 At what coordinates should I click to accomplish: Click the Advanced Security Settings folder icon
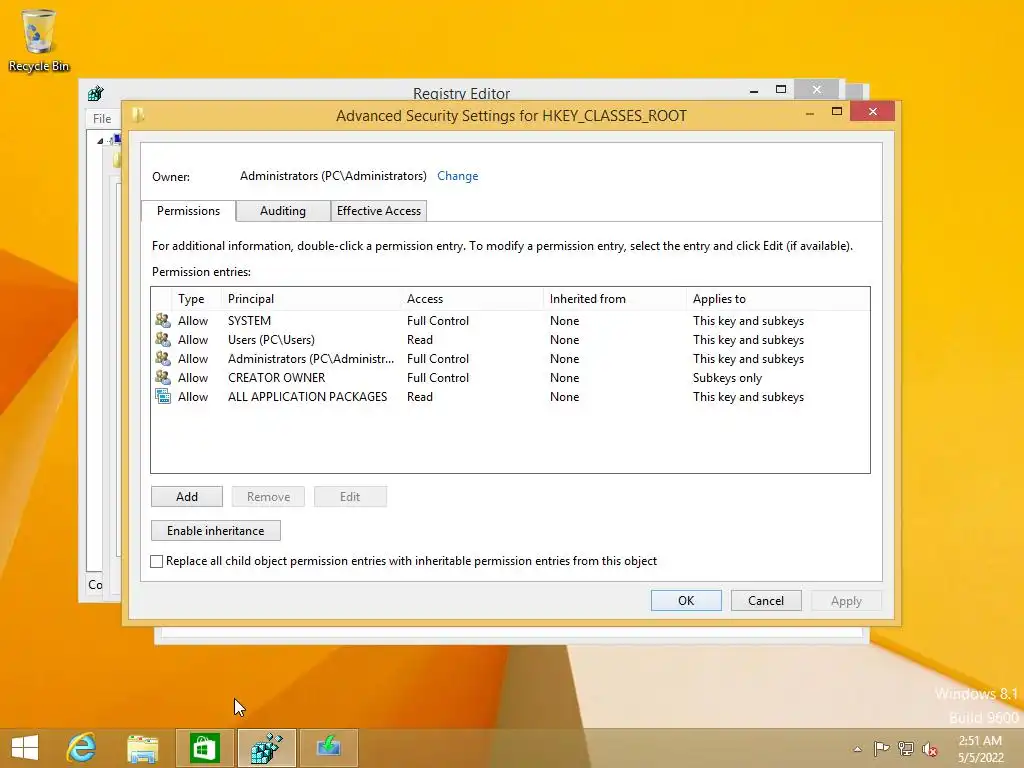tap(138, 116)
